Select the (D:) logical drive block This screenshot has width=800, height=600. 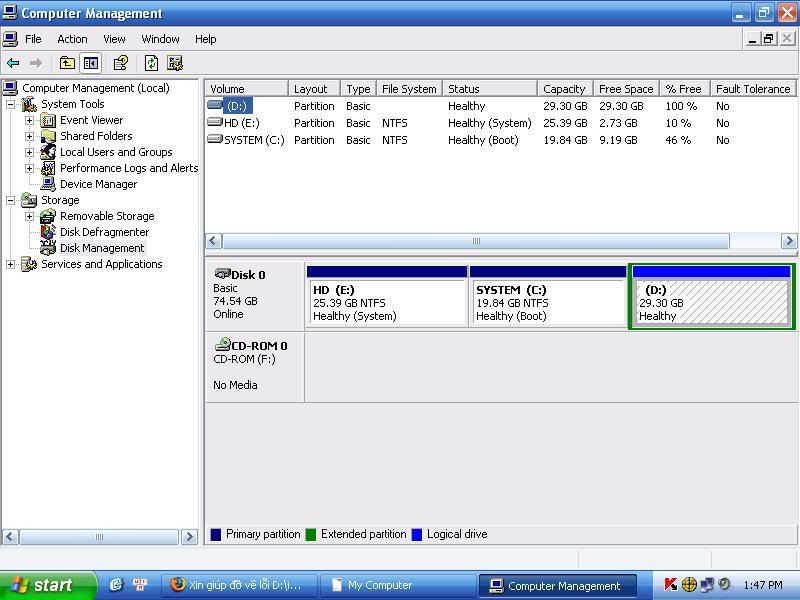[712, 296]
